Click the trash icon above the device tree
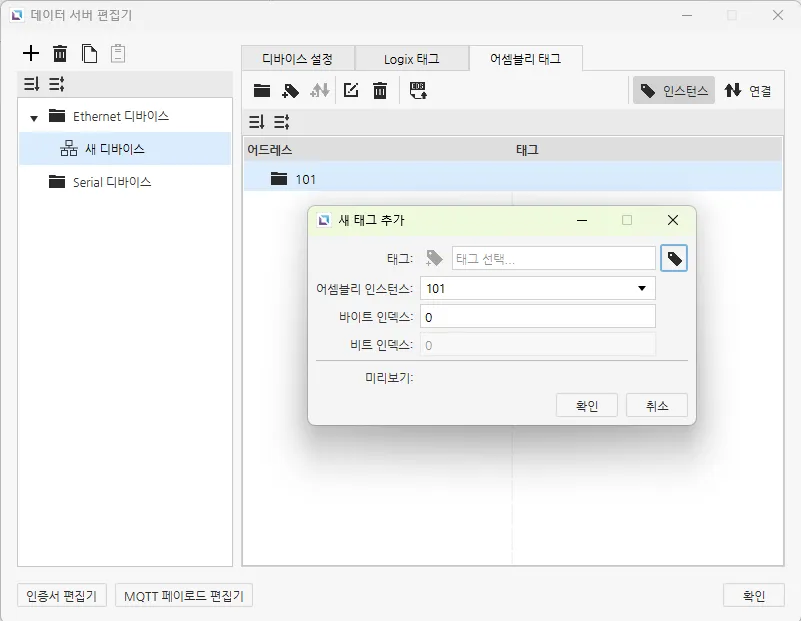This screenshot has height=621, width=801. [x=60, y=54]
